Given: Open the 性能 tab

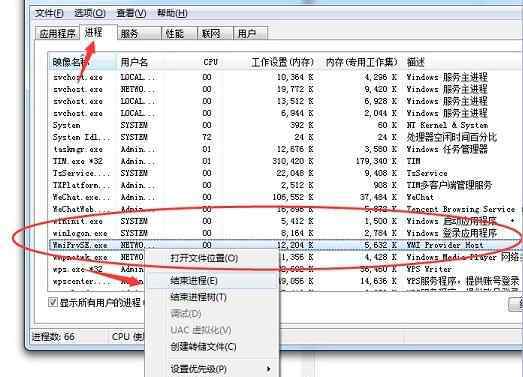Looking at the screenshot, I should (179, 34).
